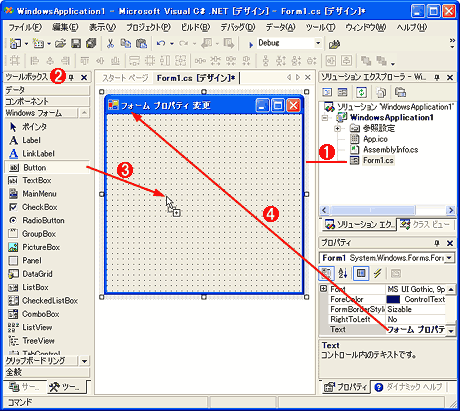Open the Form1 object selector dropdown in Properties

(x=450, y=258)
